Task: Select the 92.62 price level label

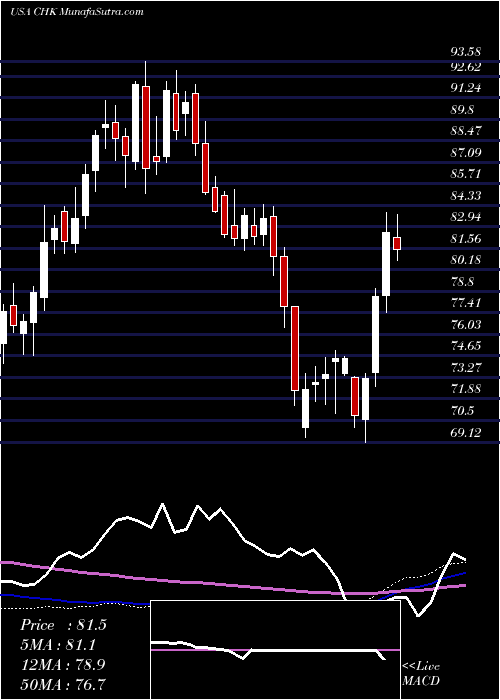Action: [466, 67]
